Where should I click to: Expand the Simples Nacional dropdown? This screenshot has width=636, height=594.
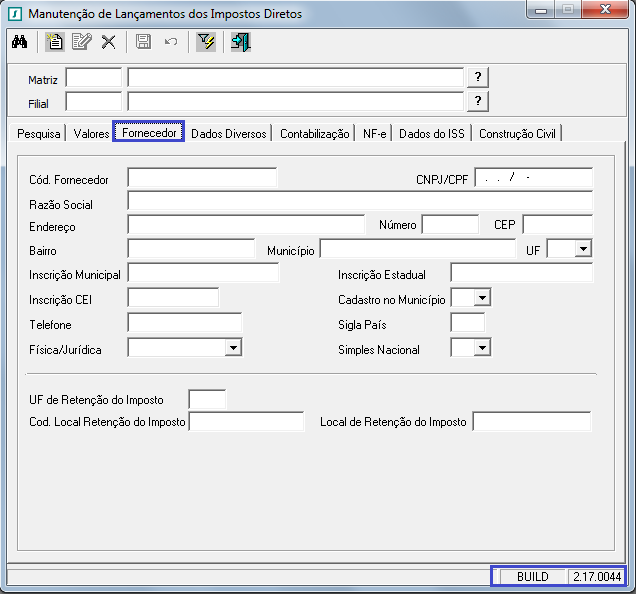(482, 347)
